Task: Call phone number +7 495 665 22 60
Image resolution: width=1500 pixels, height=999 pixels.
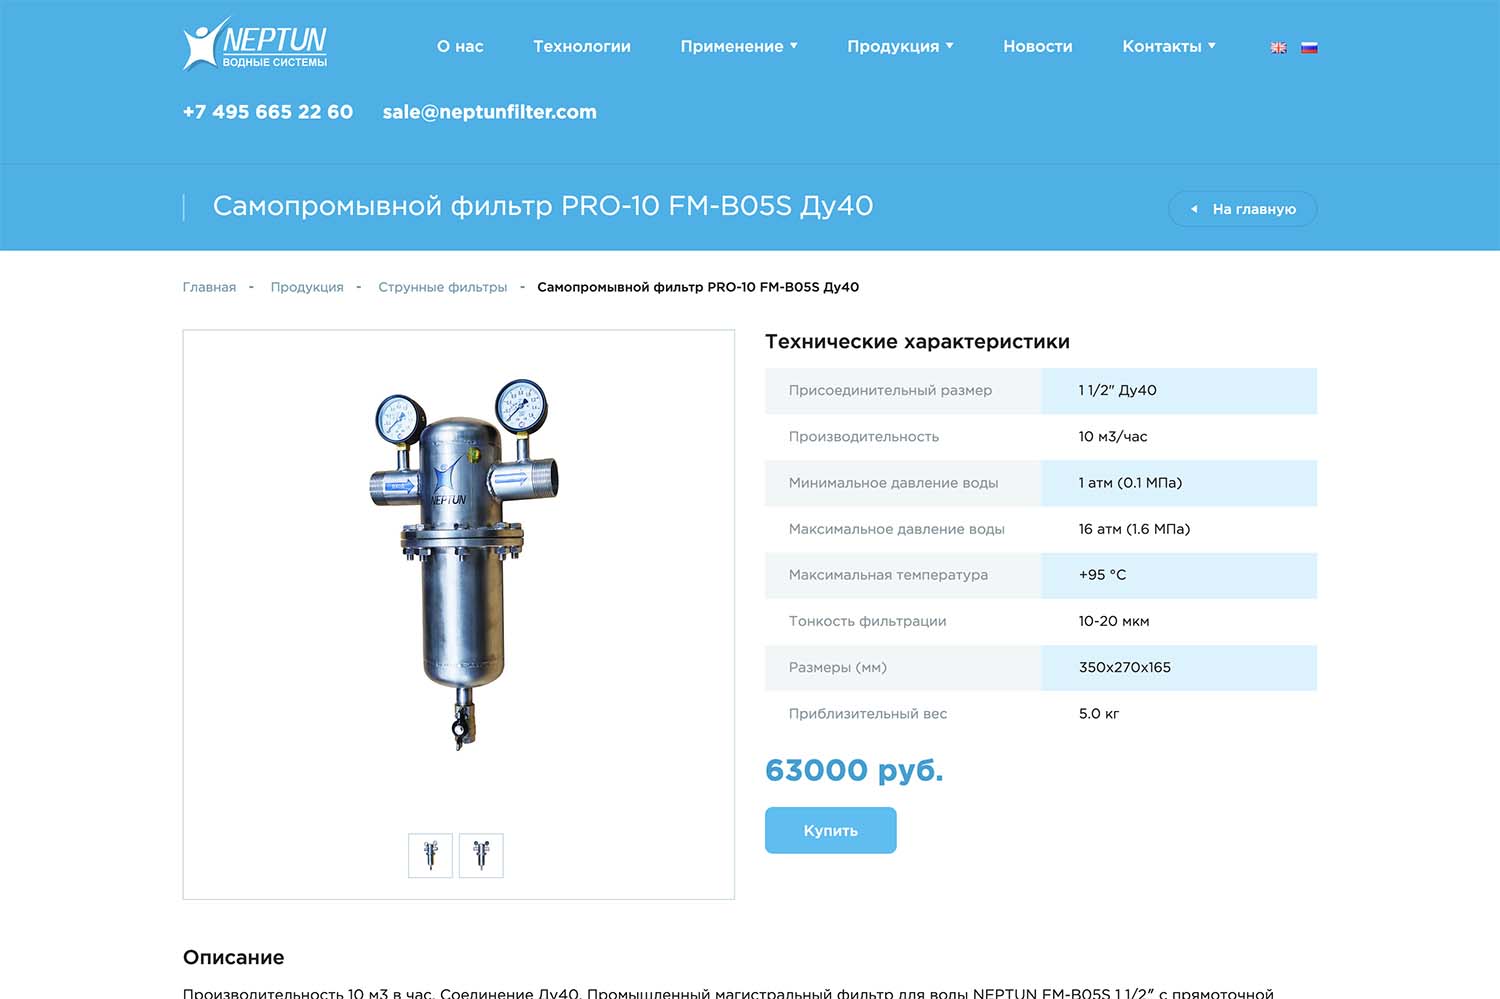Action: [268, 112]
